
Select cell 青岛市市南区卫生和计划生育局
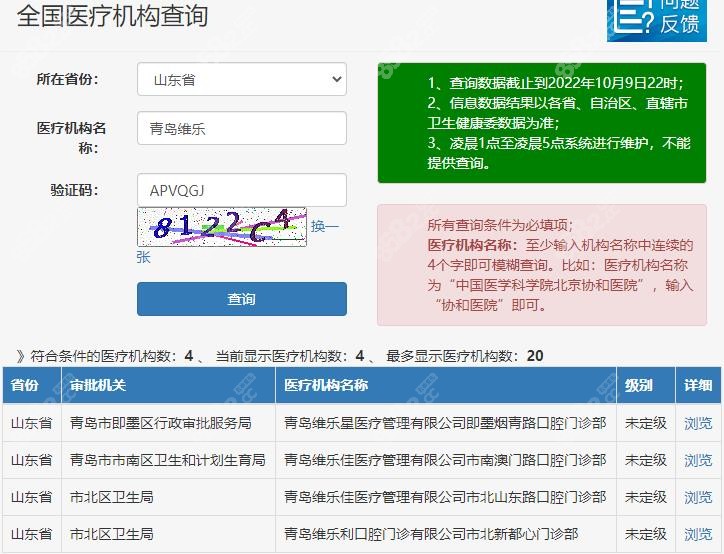point(168,460)
